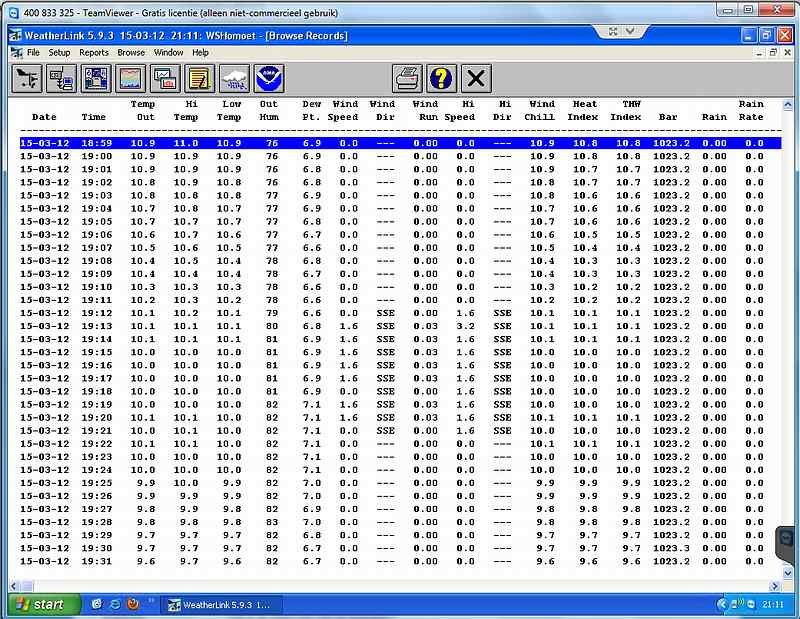
Task: Click the Download data toolbar icon
Action: click(61, 79)
